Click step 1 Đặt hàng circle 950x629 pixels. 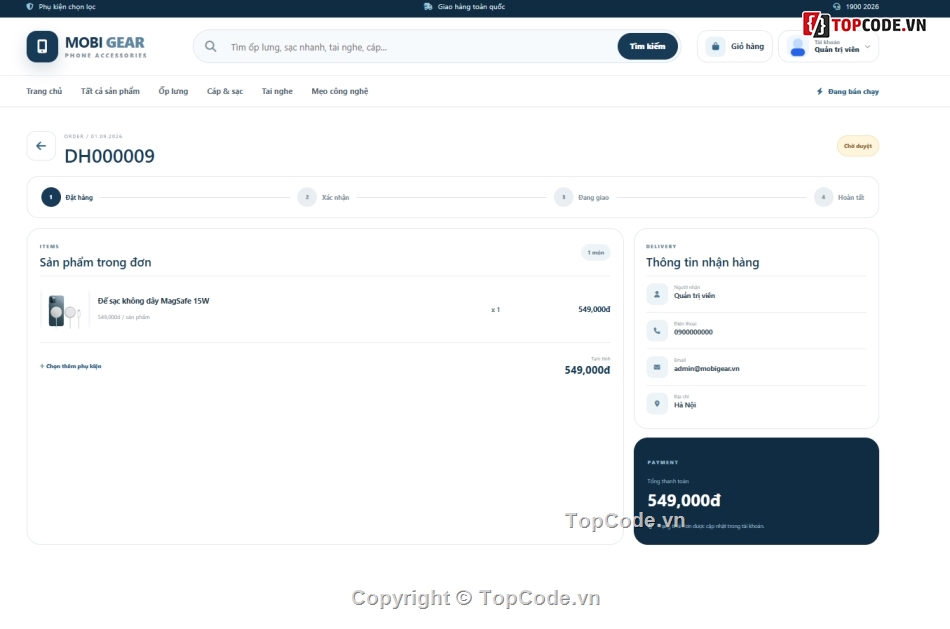coord(51,197)
